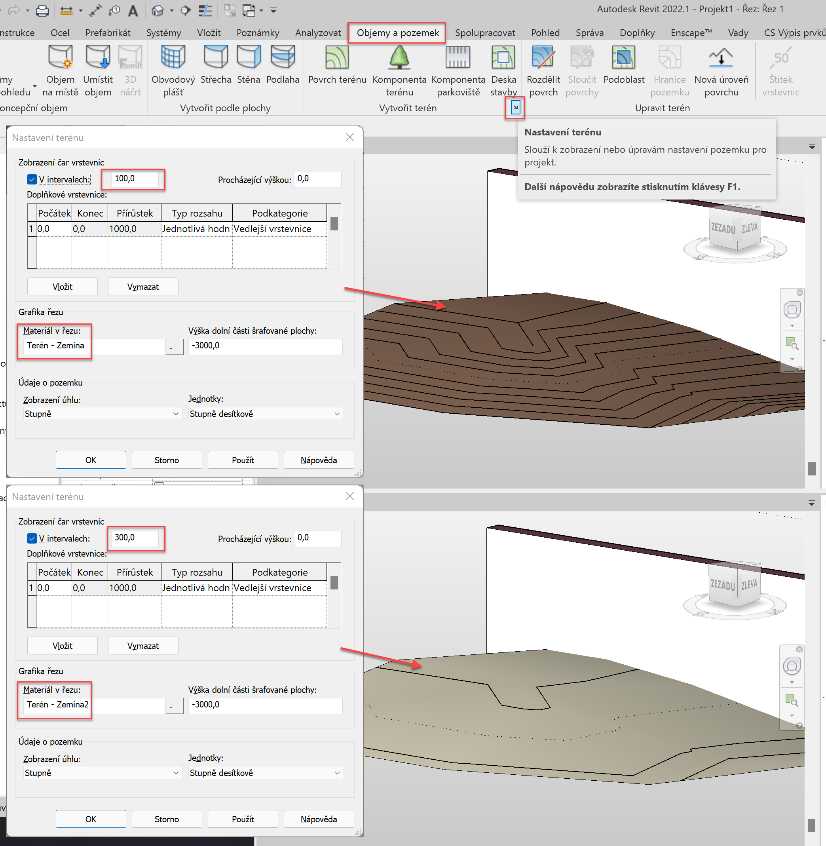
Task: Browse material next to Terén - Zemina
Action: [174, 347]
